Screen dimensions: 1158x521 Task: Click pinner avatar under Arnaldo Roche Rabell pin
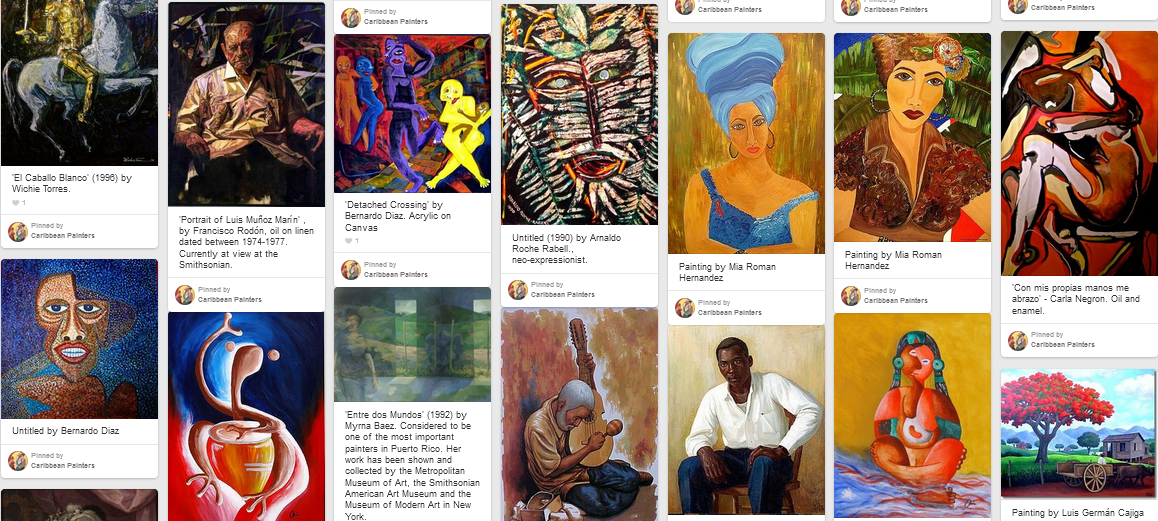pyautogui.click(x=518, y=290)
